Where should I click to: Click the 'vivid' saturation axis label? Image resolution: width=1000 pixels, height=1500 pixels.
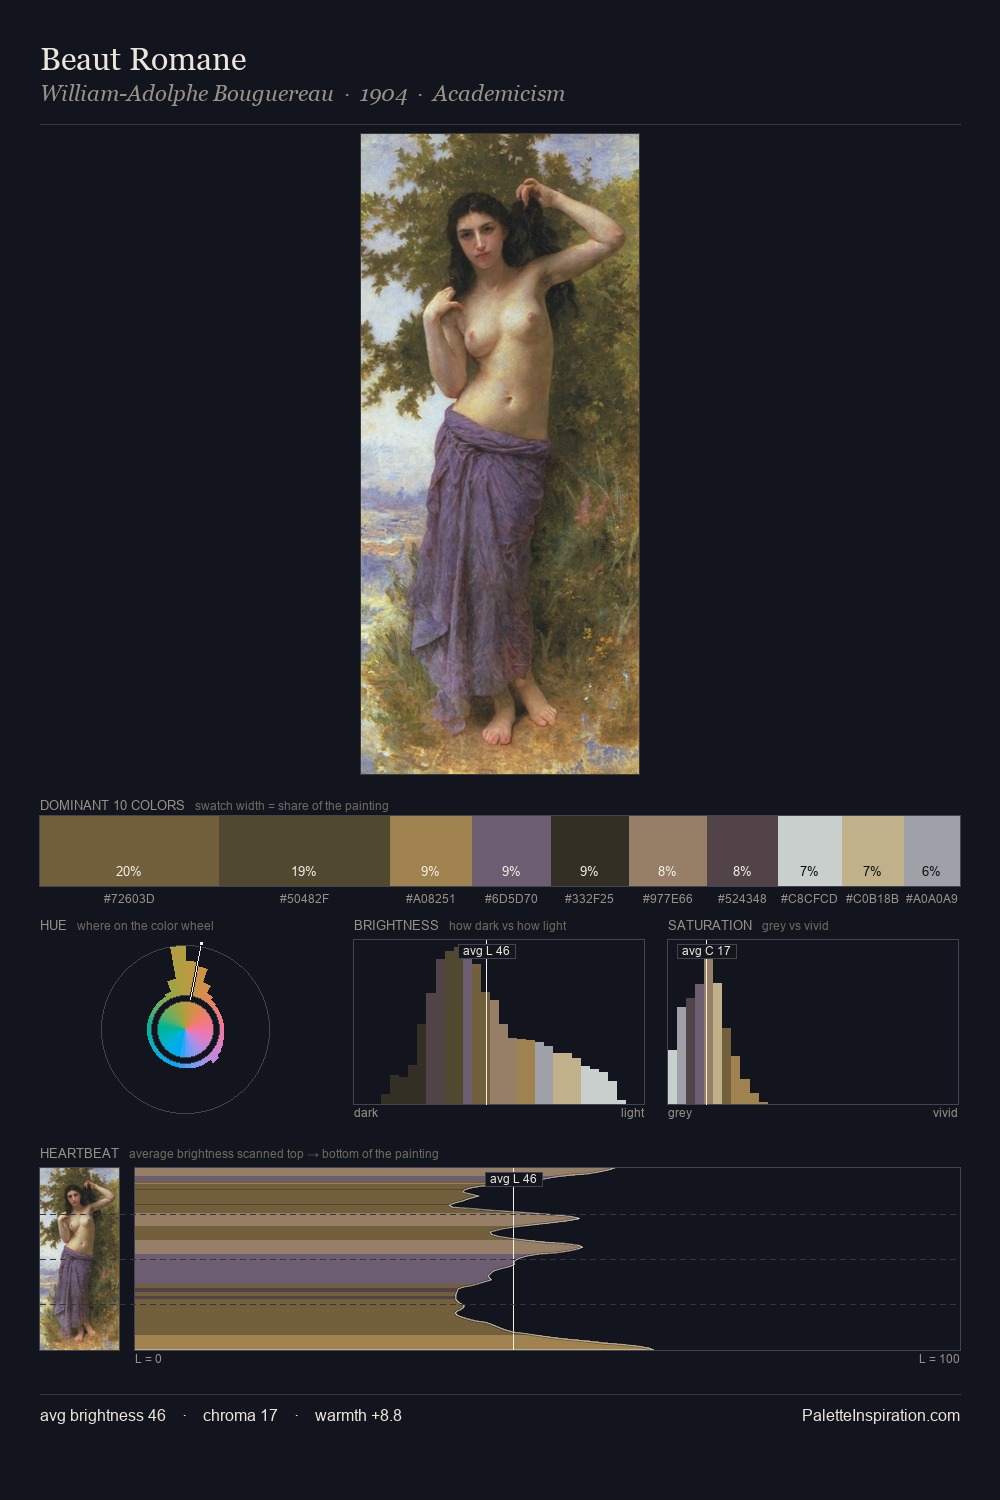945,1113
